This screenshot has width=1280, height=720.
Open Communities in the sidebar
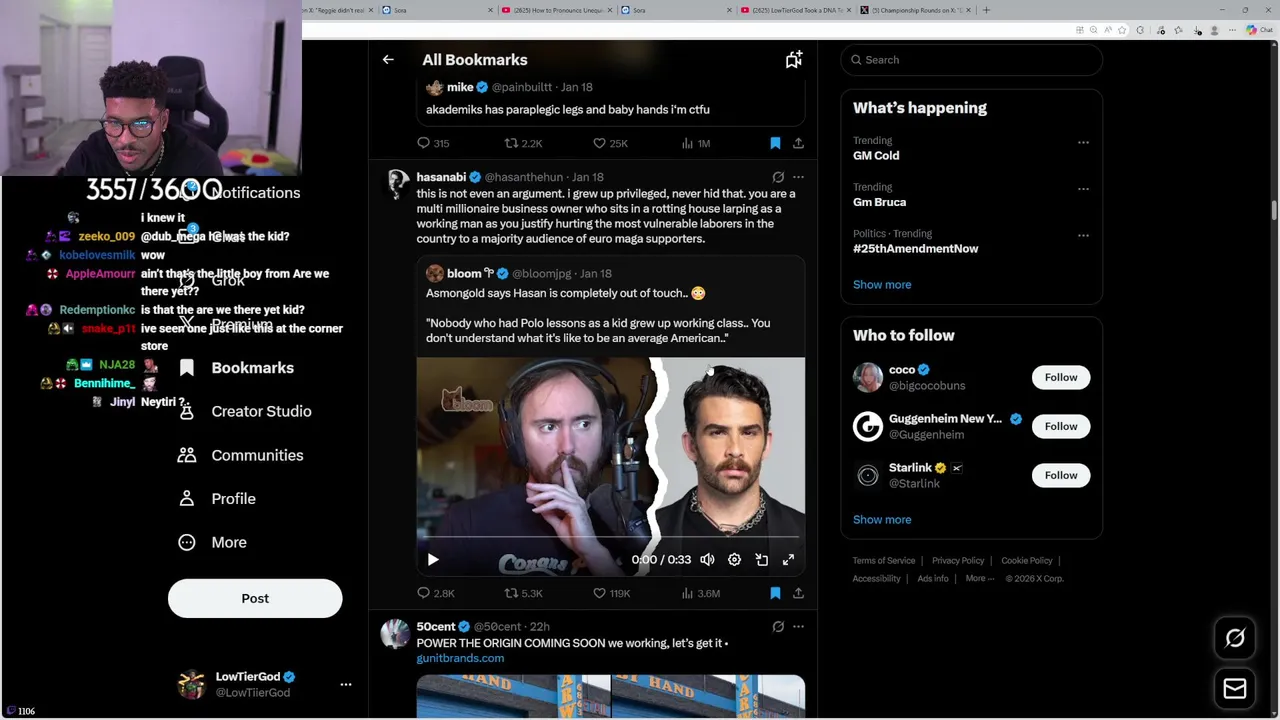point(240,455)
